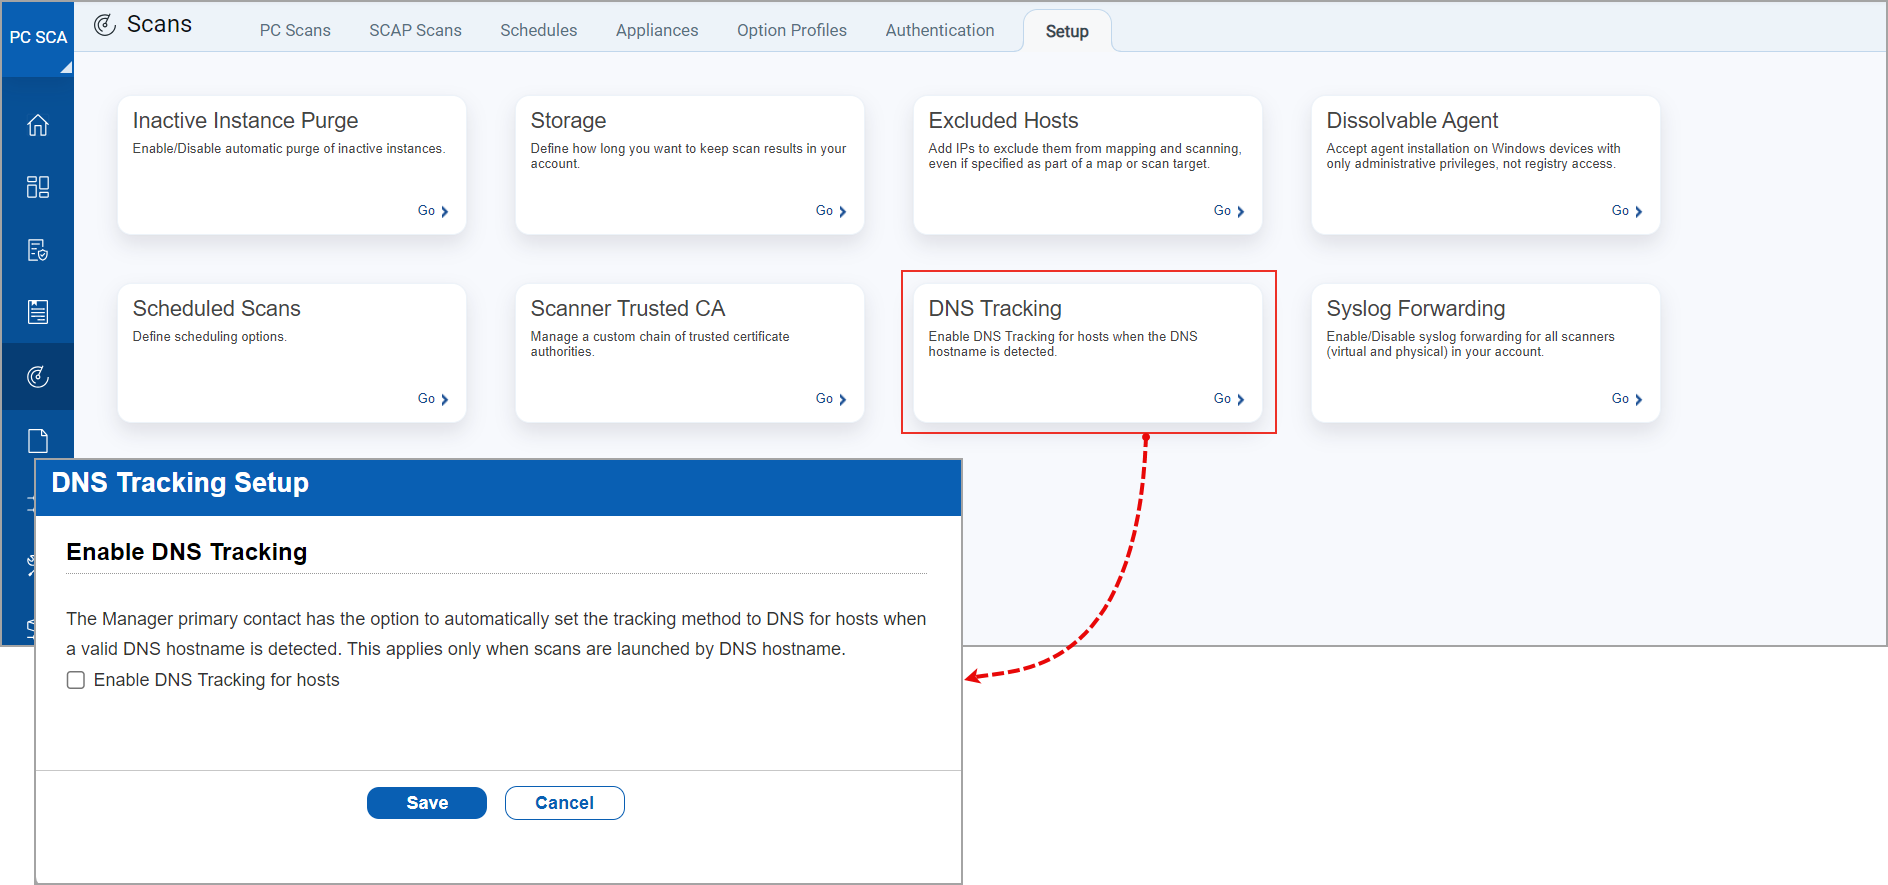Save the DNS Tracking setup
Image resolution: width=1888 pixels, height=885 pixels.
[427, 803]
